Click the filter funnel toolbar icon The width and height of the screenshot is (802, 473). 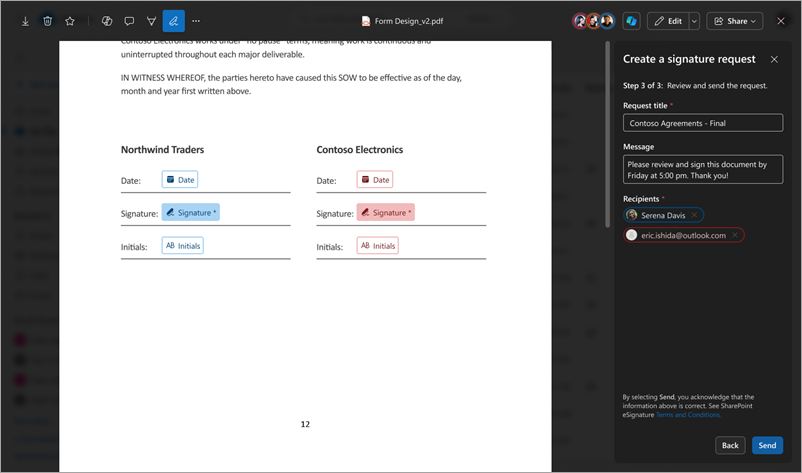point(151,21)
